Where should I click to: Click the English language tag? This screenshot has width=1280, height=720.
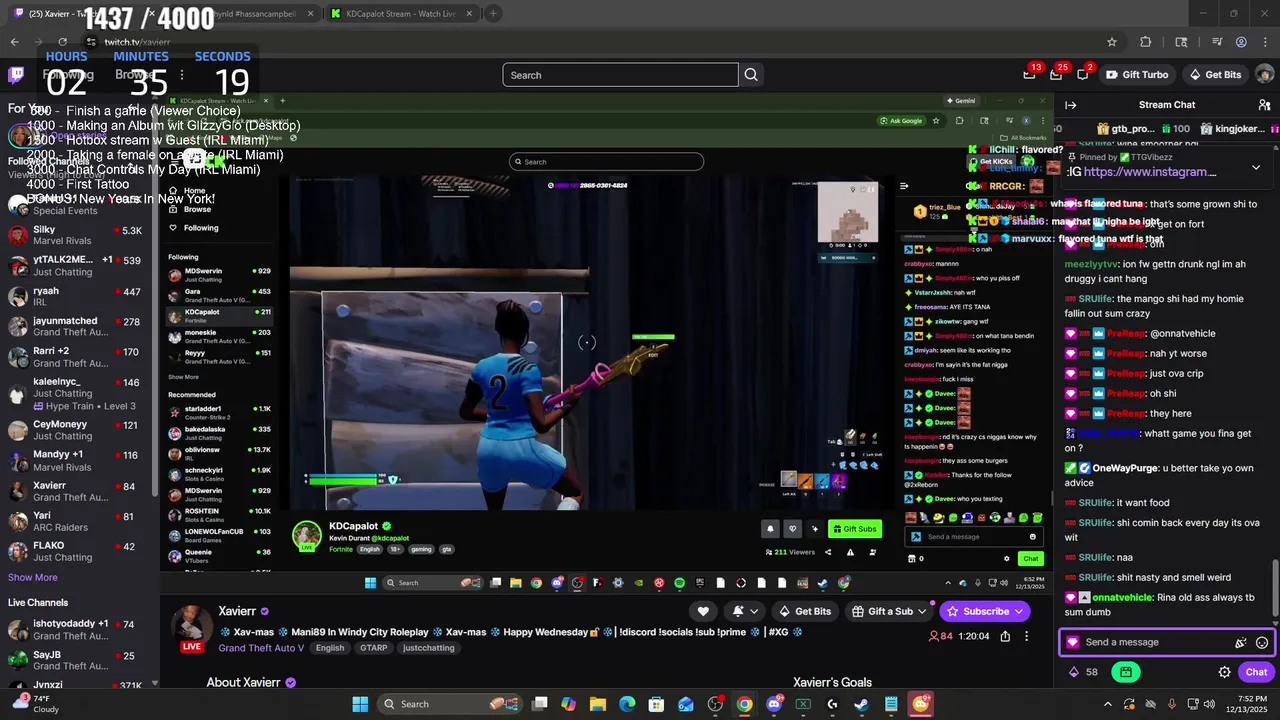click(x=329, y=648)
